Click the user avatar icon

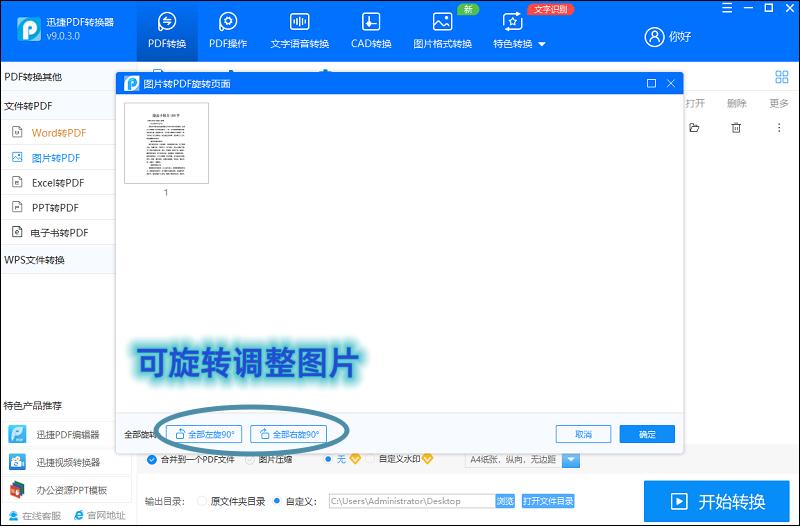[654, 37]
